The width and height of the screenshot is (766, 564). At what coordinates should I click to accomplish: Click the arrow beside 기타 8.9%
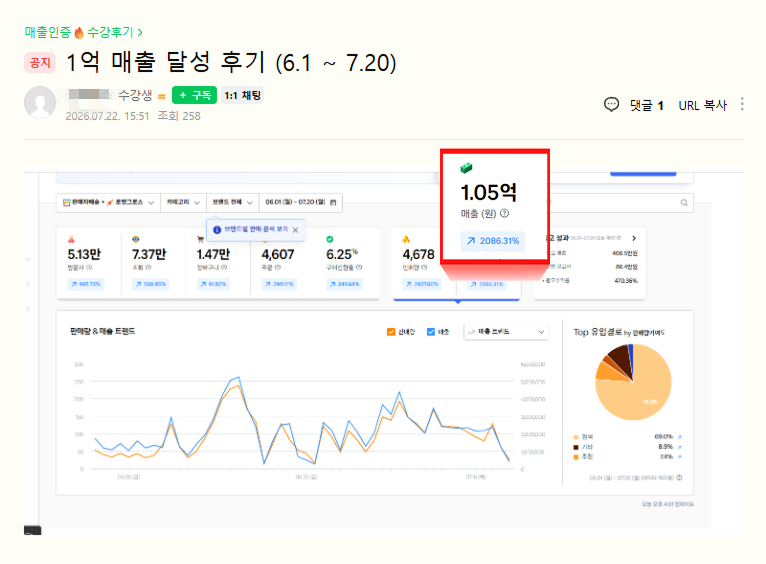point(680,447)
